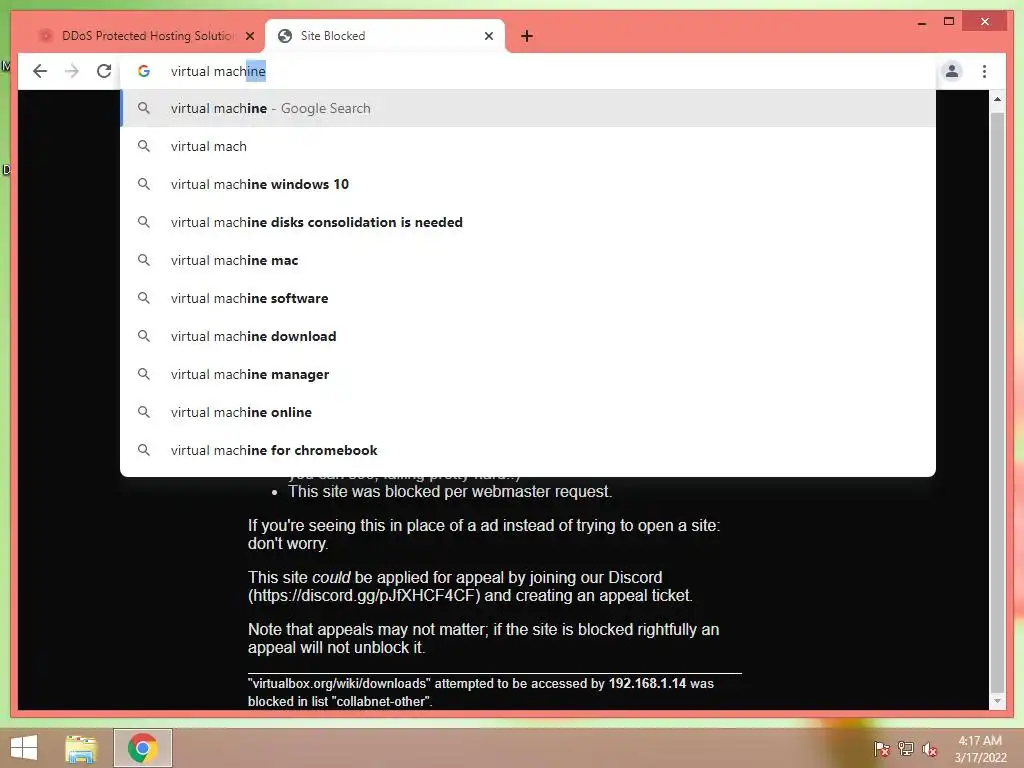Close the Site Blocked tab
This screenshot has height=768, width=1024.
[x=488, y=36]
